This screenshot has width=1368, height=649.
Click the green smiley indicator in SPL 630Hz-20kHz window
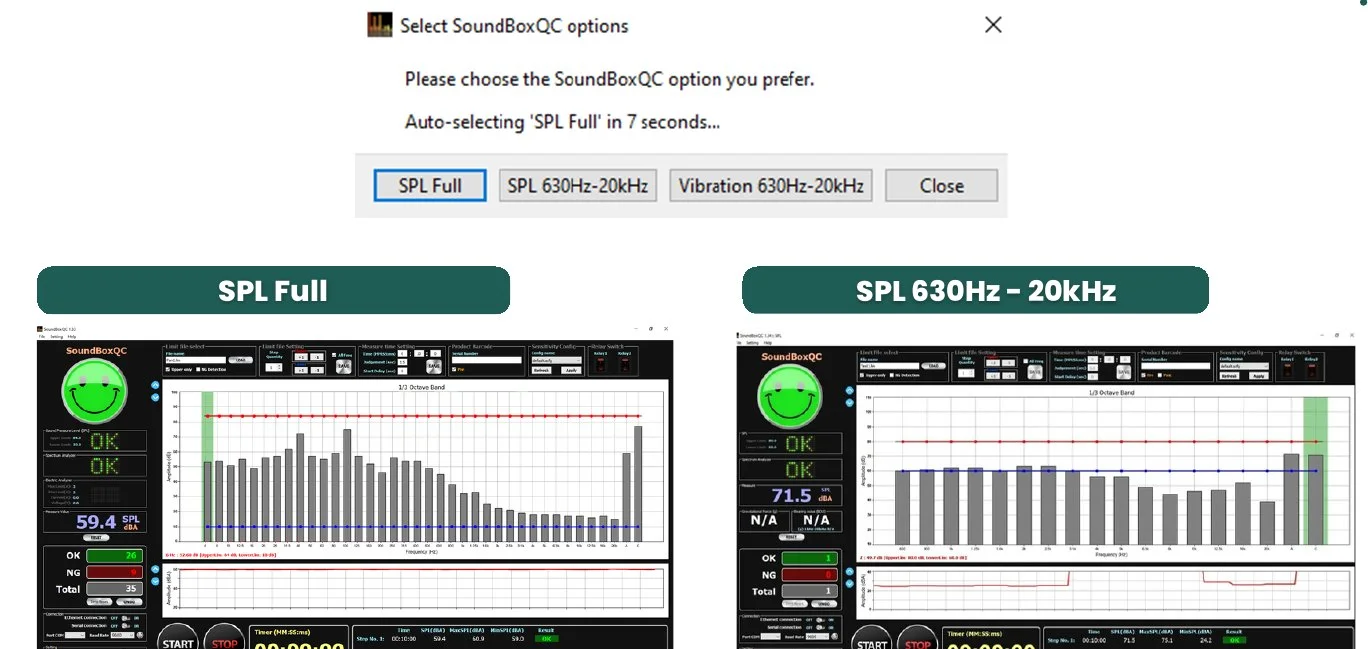click(x=791, y=398)
